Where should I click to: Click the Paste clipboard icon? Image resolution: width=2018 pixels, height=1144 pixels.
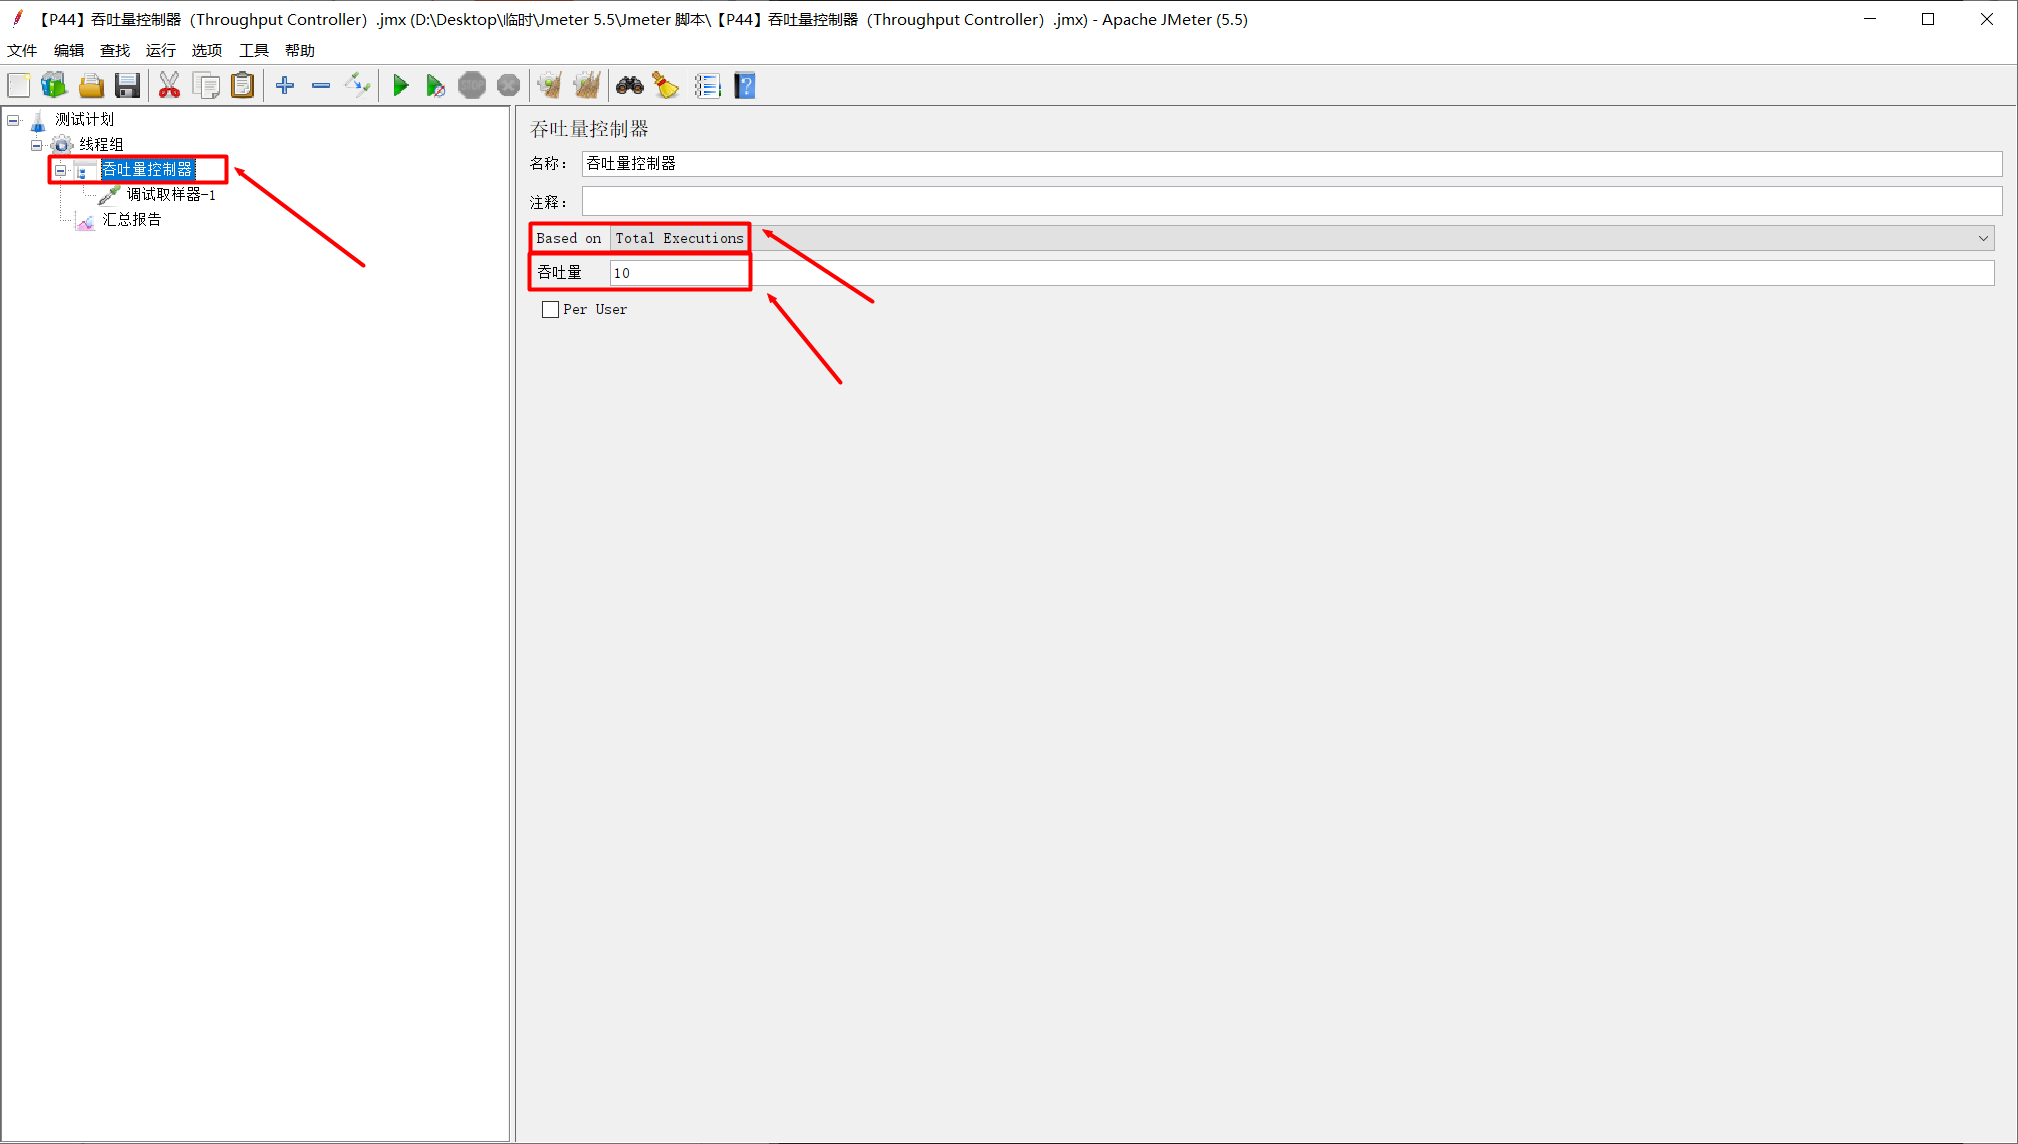243,86
